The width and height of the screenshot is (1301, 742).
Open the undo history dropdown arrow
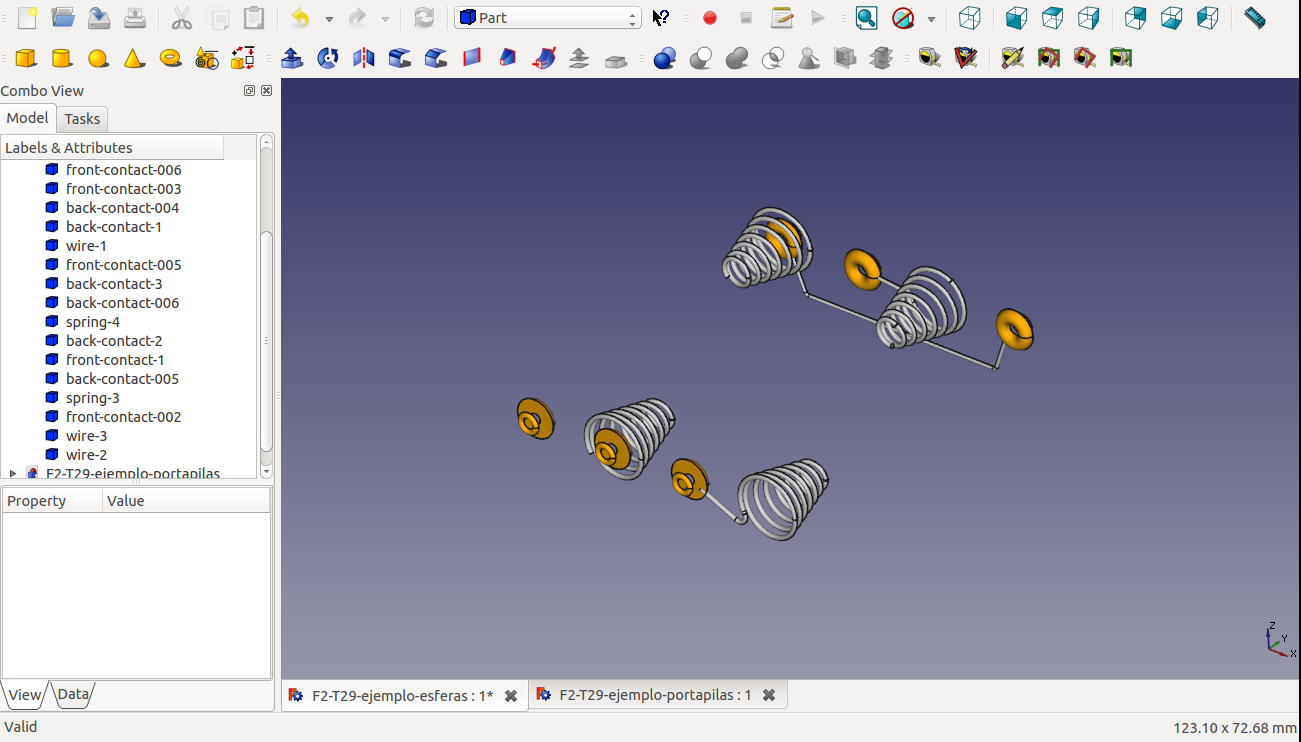click(329, 19)
